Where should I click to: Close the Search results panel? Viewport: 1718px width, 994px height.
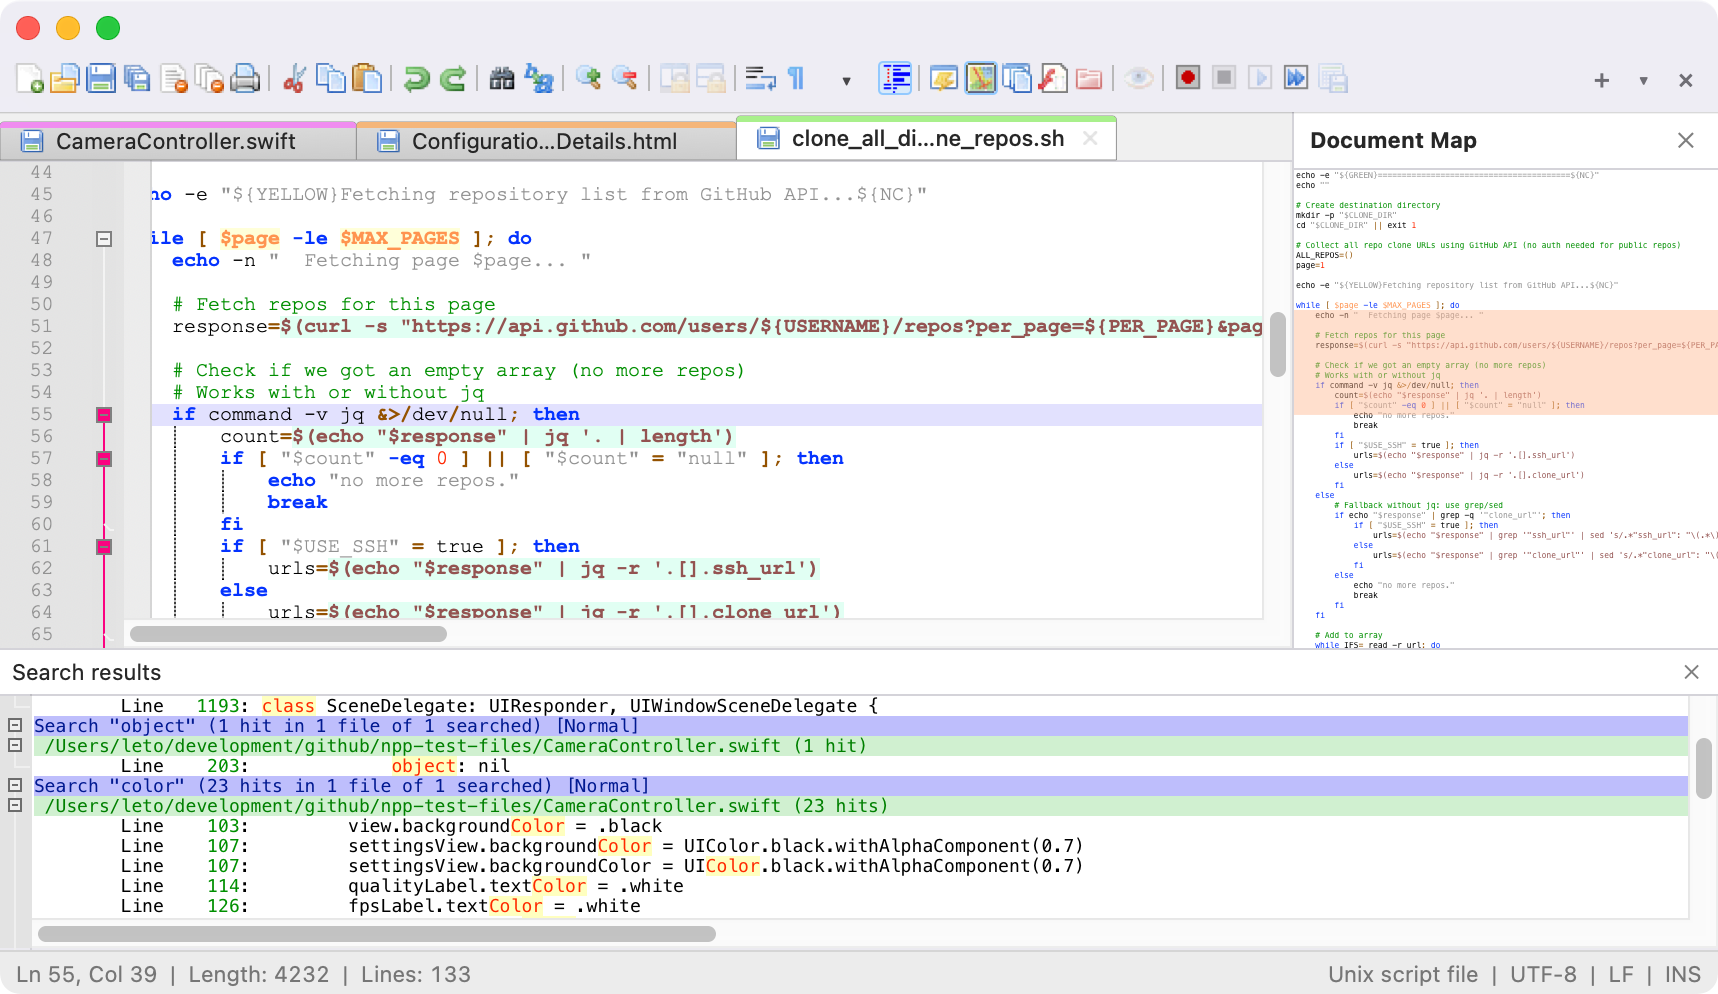click(x=1691, y=672)
